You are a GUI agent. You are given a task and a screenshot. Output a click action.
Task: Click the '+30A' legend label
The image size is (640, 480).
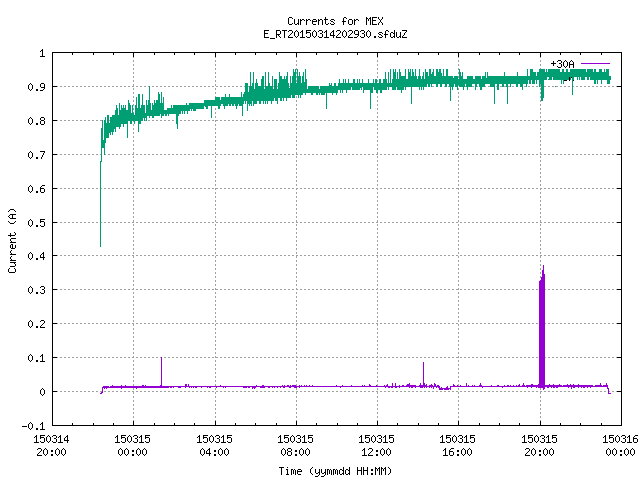562,64
